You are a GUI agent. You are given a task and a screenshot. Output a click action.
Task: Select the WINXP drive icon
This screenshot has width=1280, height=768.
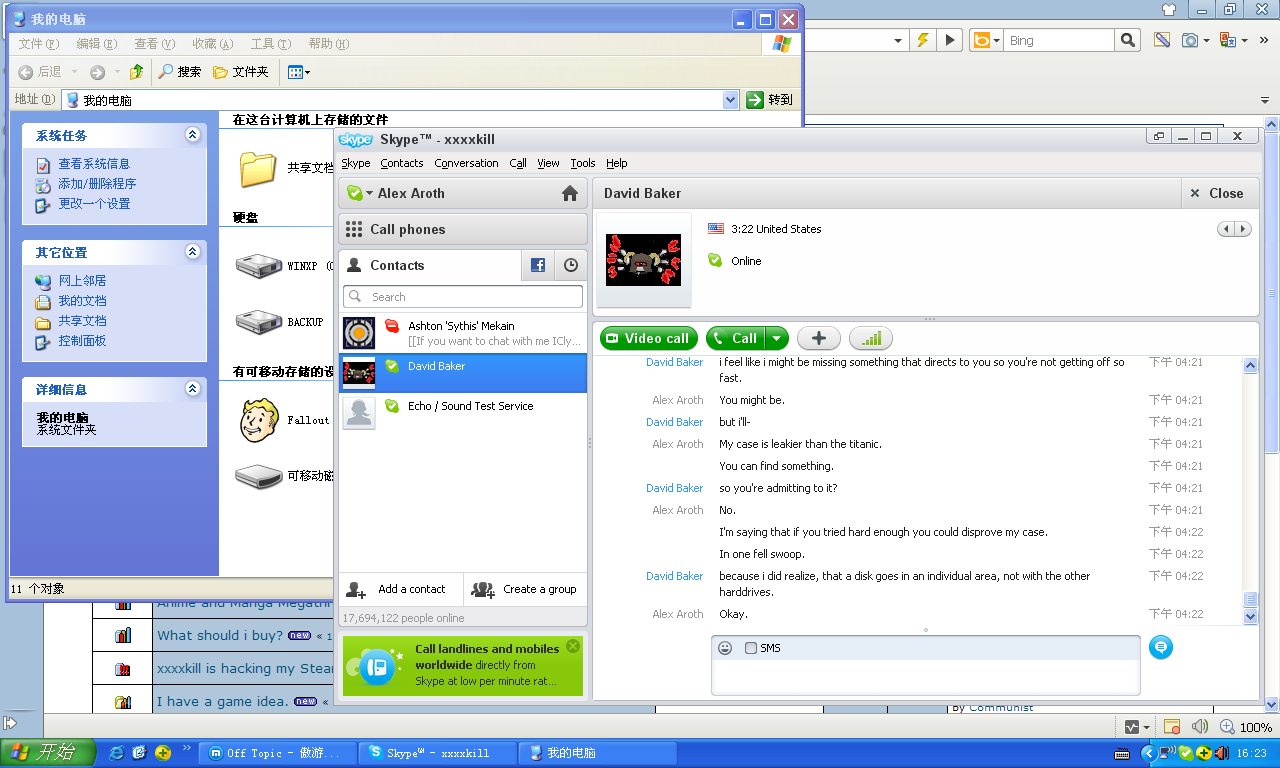click(x=259, y=265)
